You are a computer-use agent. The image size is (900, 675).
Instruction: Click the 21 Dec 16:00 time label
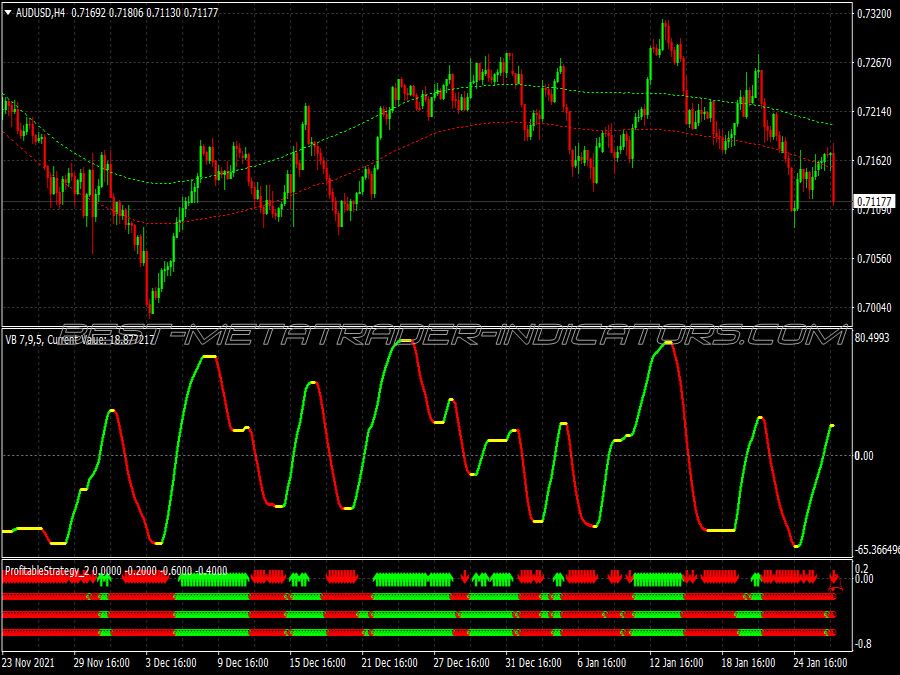(x=390, y=662)
